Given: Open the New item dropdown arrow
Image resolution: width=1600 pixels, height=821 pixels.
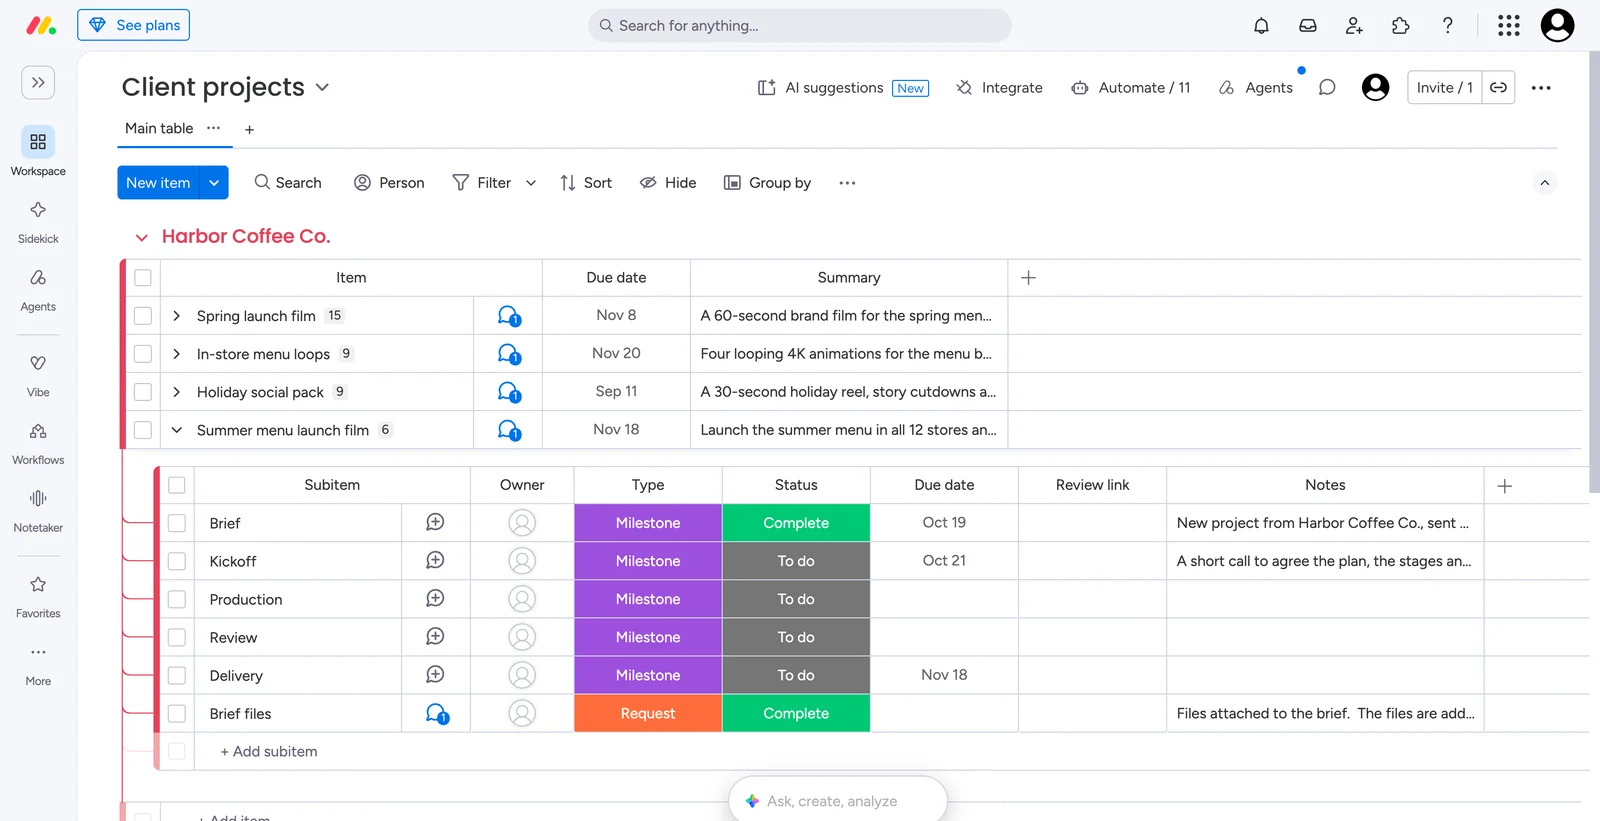Looking at the screenshot, I should [214, 183].
